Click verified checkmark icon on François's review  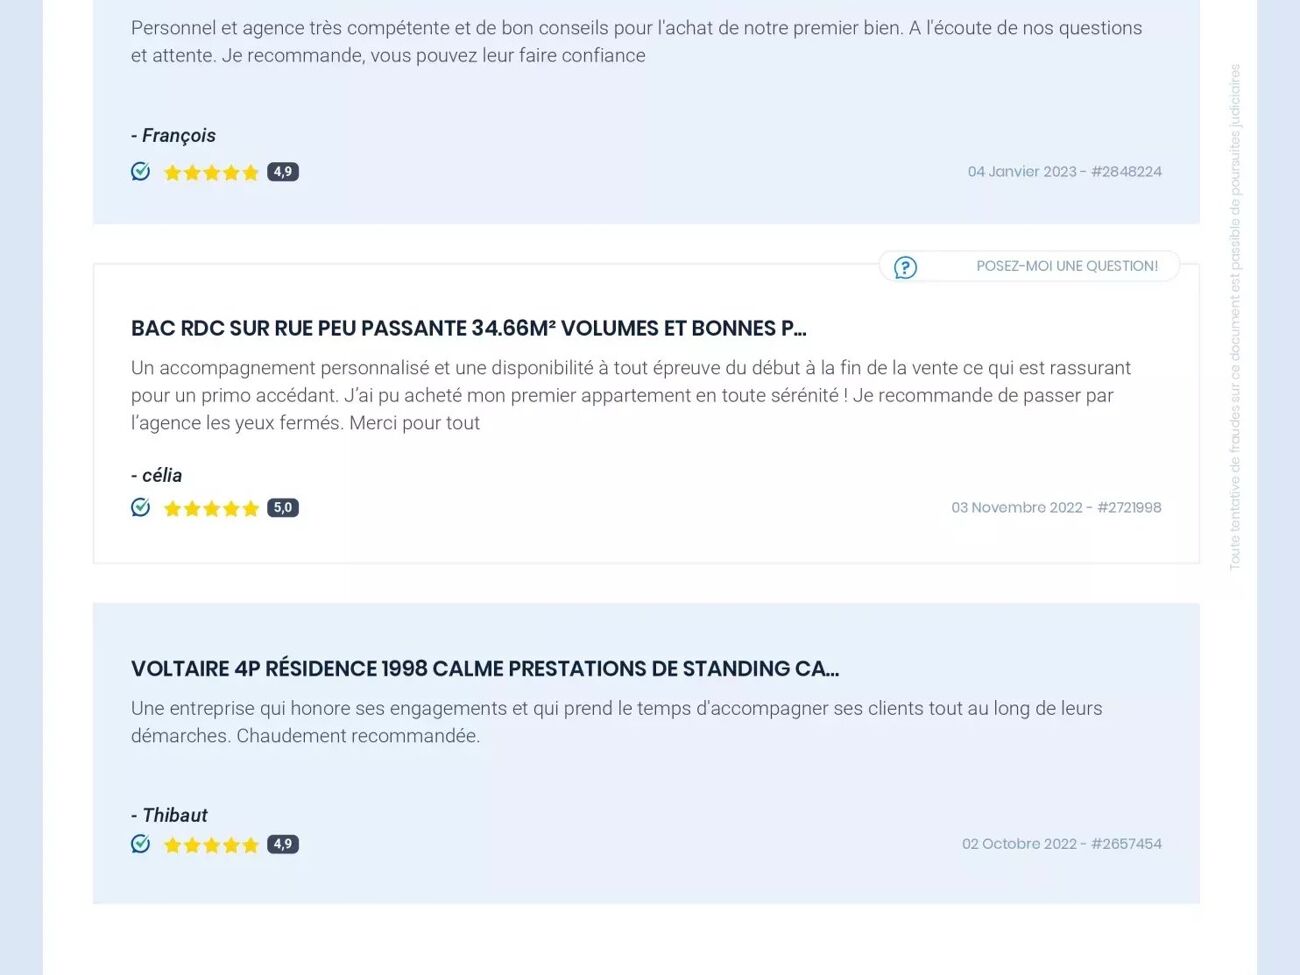click(141, 172)
